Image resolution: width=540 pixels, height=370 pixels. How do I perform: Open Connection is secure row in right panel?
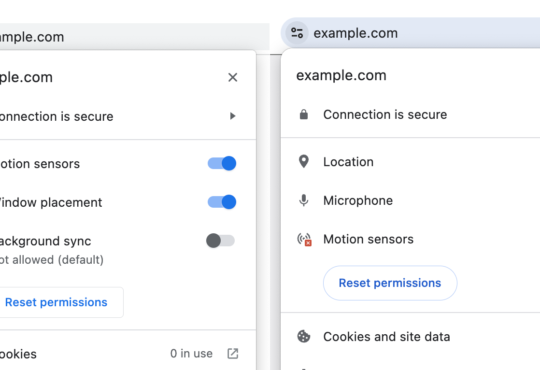point(411,114)
